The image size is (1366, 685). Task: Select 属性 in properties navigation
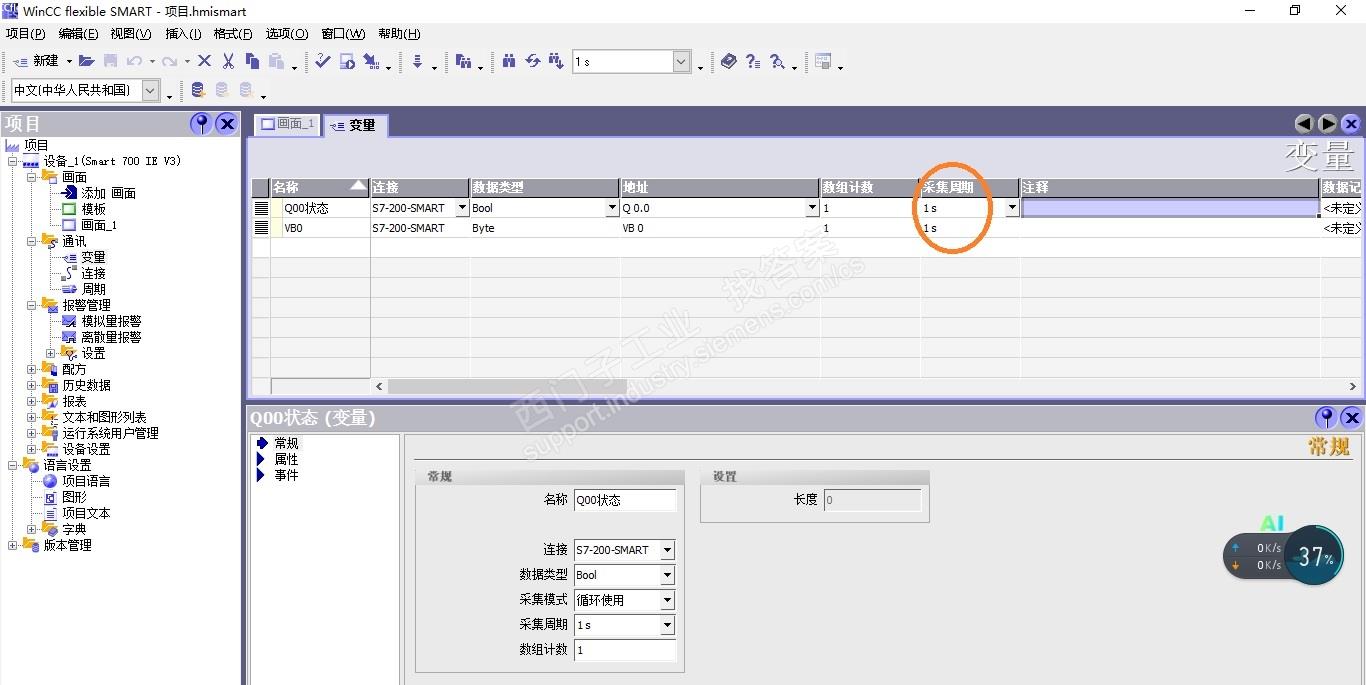tap(286, 459)
